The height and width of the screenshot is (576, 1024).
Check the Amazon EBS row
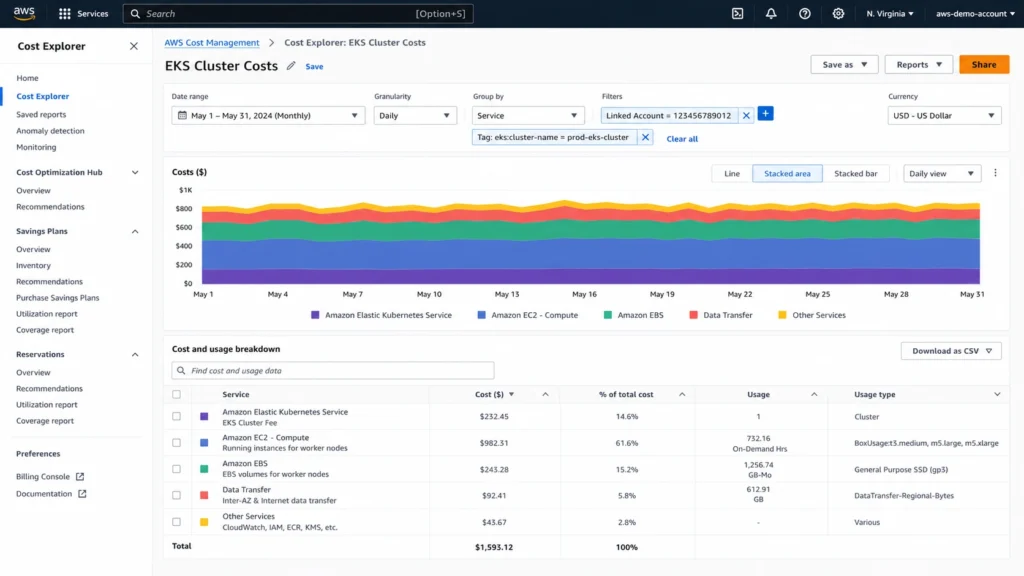tap(176, 469)
